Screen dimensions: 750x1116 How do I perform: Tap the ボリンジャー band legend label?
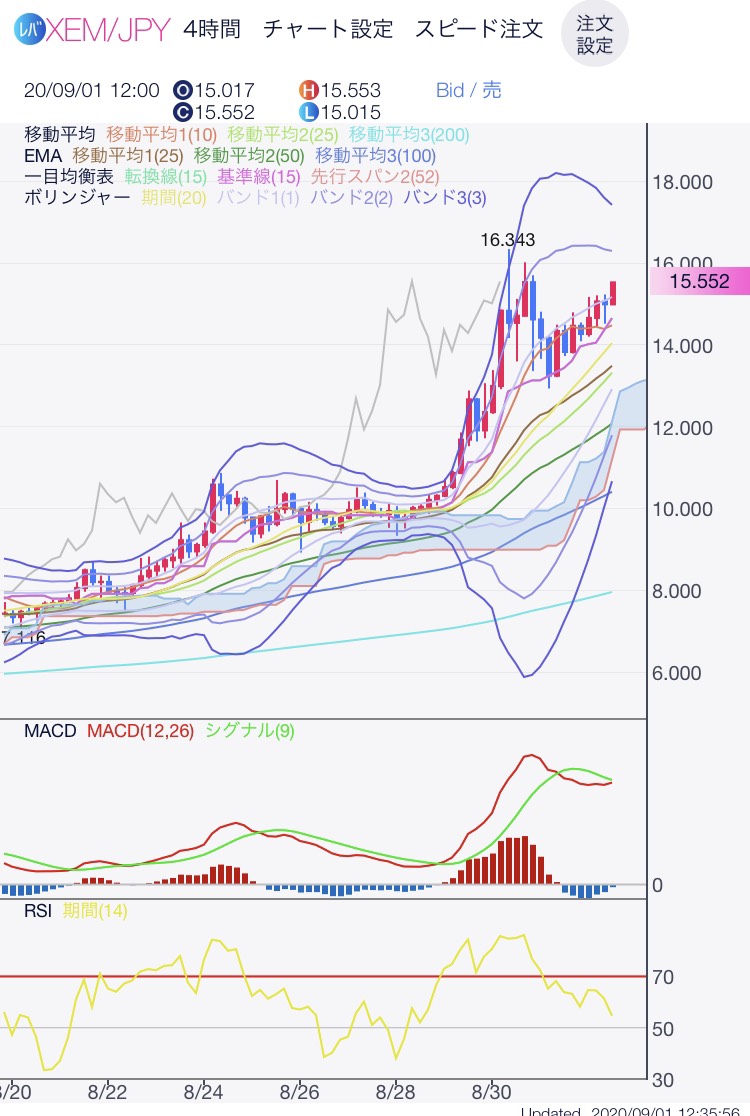point(77,197)
